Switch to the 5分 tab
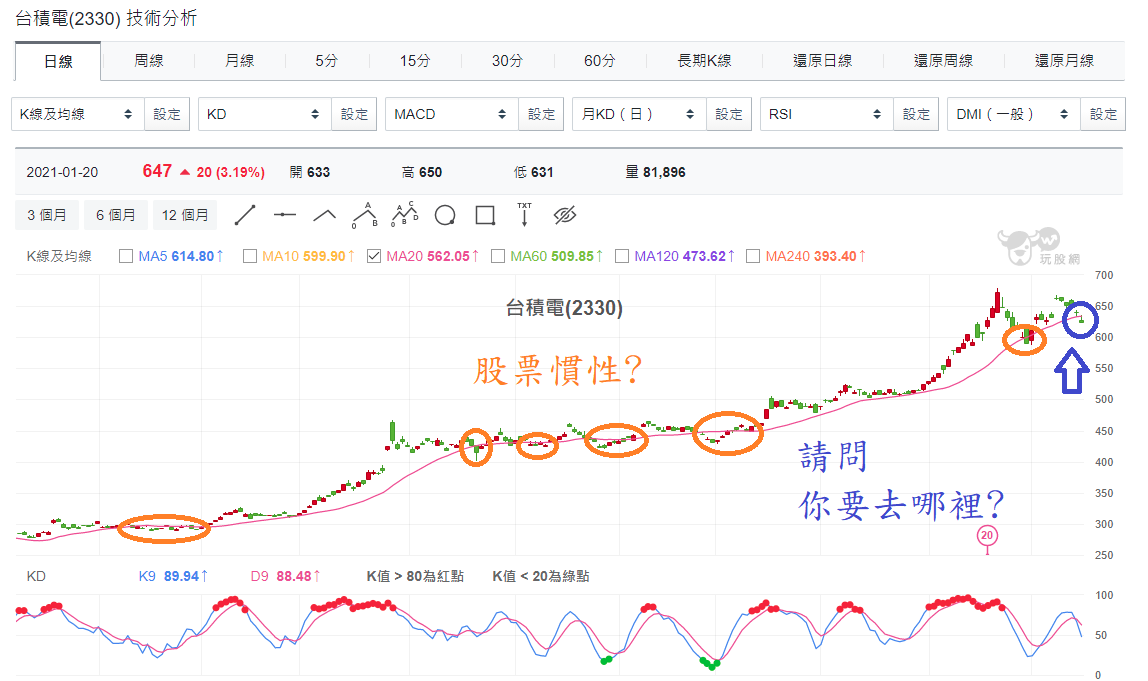Screen dimensions: 1148x681 [x=327, y=61]
